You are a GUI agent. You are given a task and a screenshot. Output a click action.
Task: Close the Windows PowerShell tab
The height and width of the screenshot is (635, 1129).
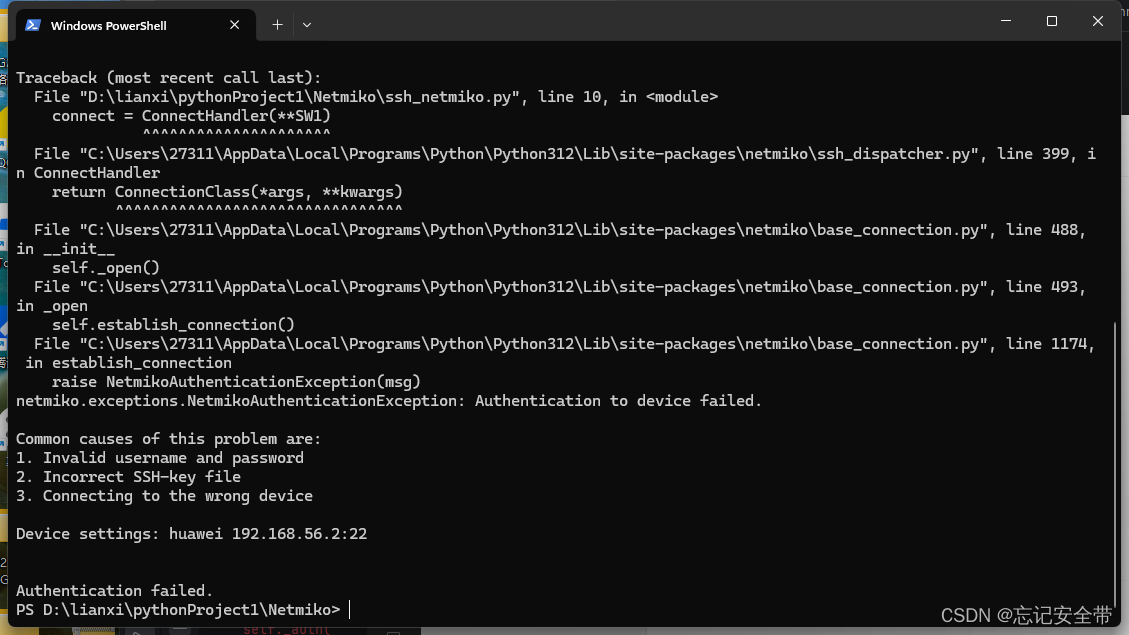234,25
